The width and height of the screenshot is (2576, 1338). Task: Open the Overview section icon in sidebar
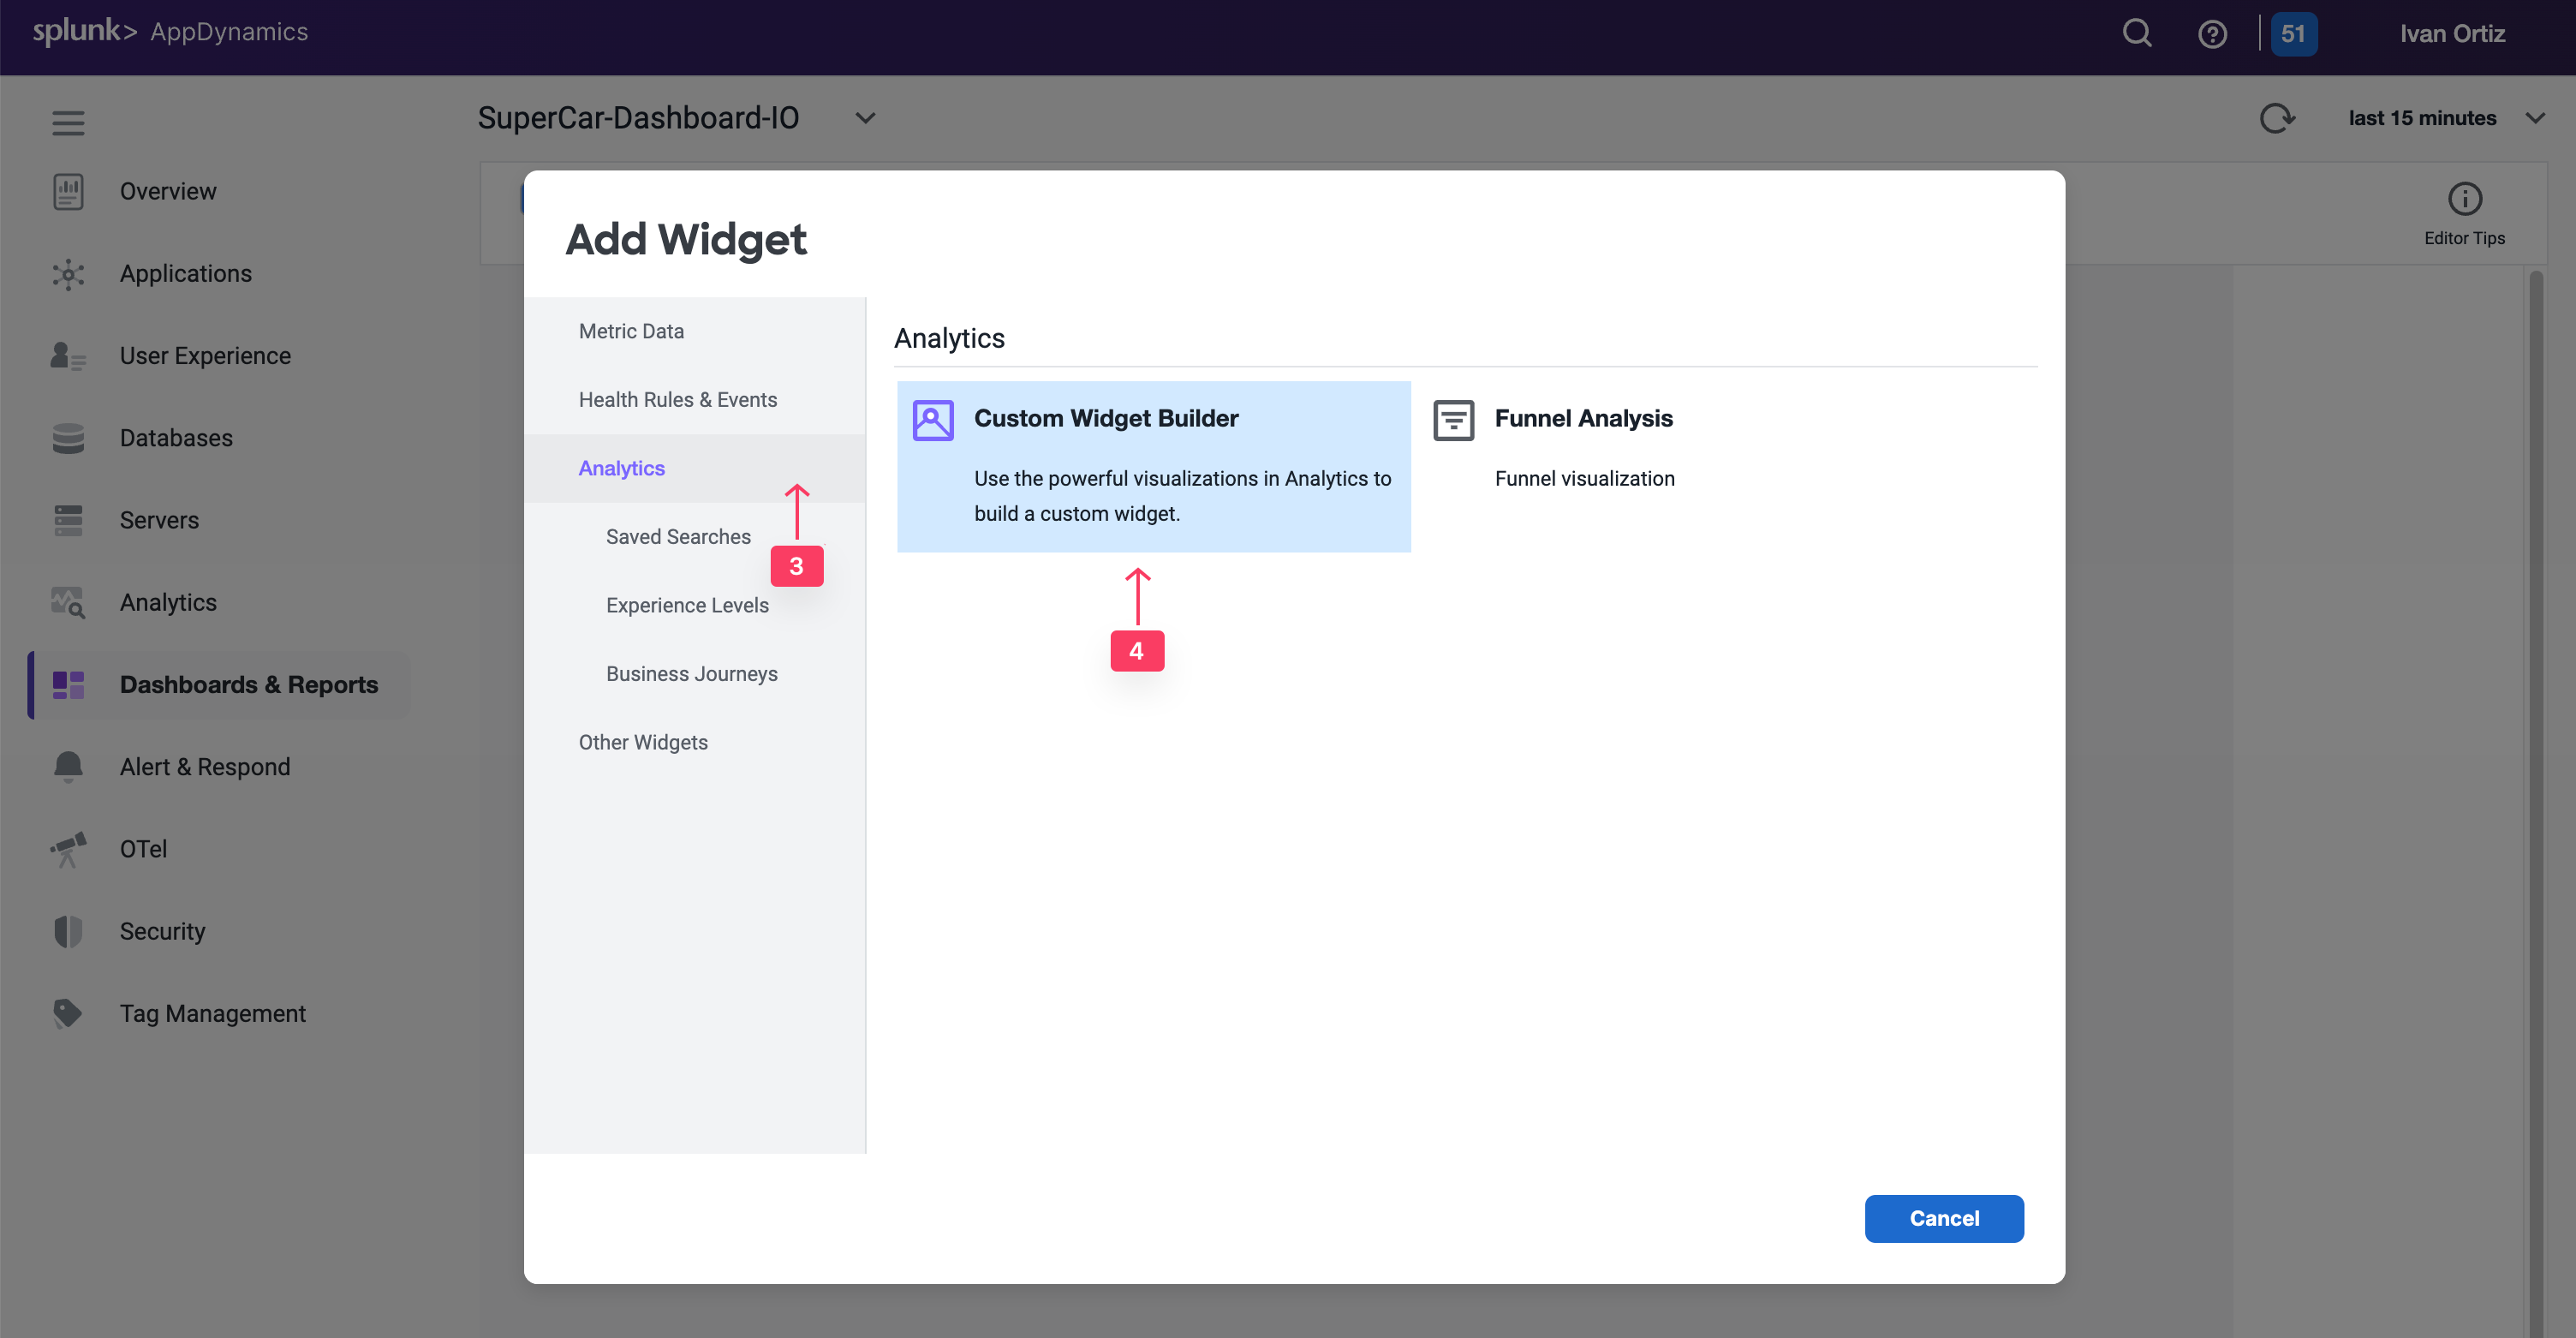click(x=67, y=191)
